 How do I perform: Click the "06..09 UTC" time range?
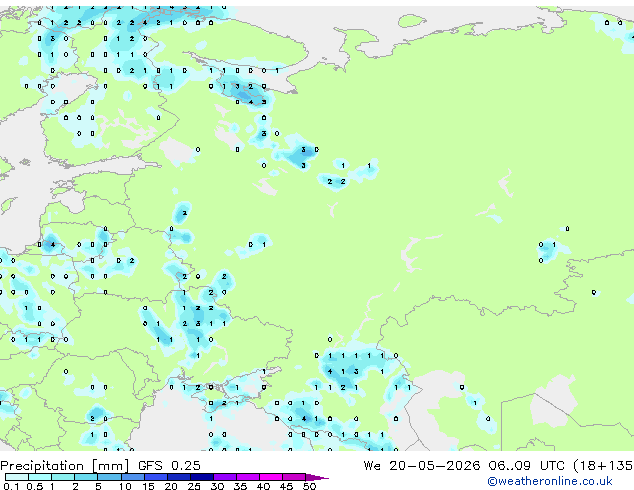pyautogui.click(x=526, y=466)
